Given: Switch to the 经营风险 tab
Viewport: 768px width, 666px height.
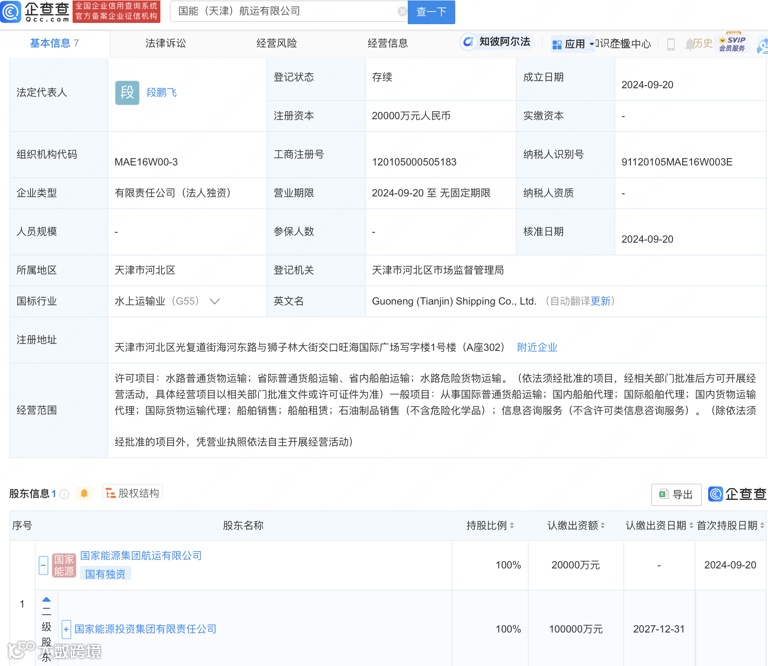Looking at the screenshot, I should [x=277, y=43].
